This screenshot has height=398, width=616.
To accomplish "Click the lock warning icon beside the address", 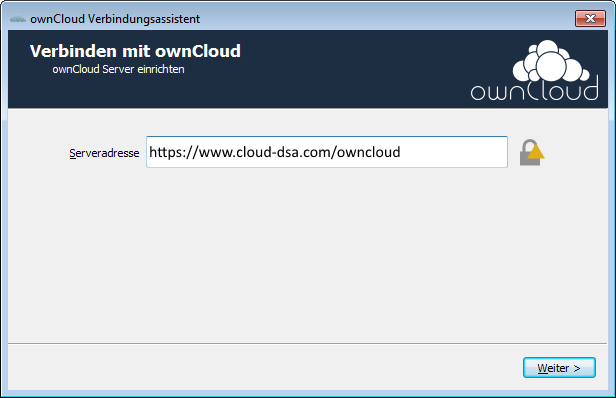I will 532,152.
